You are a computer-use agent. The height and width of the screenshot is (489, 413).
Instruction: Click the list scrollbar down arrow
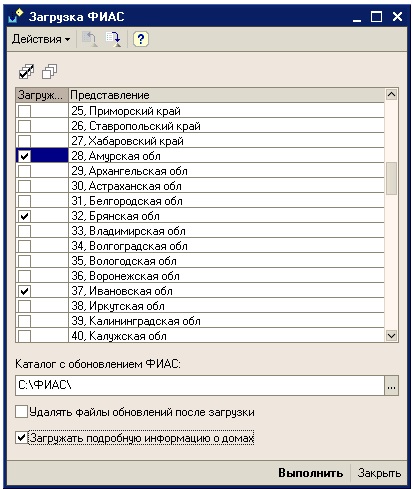pyautogui.click(x=391, y=335)
